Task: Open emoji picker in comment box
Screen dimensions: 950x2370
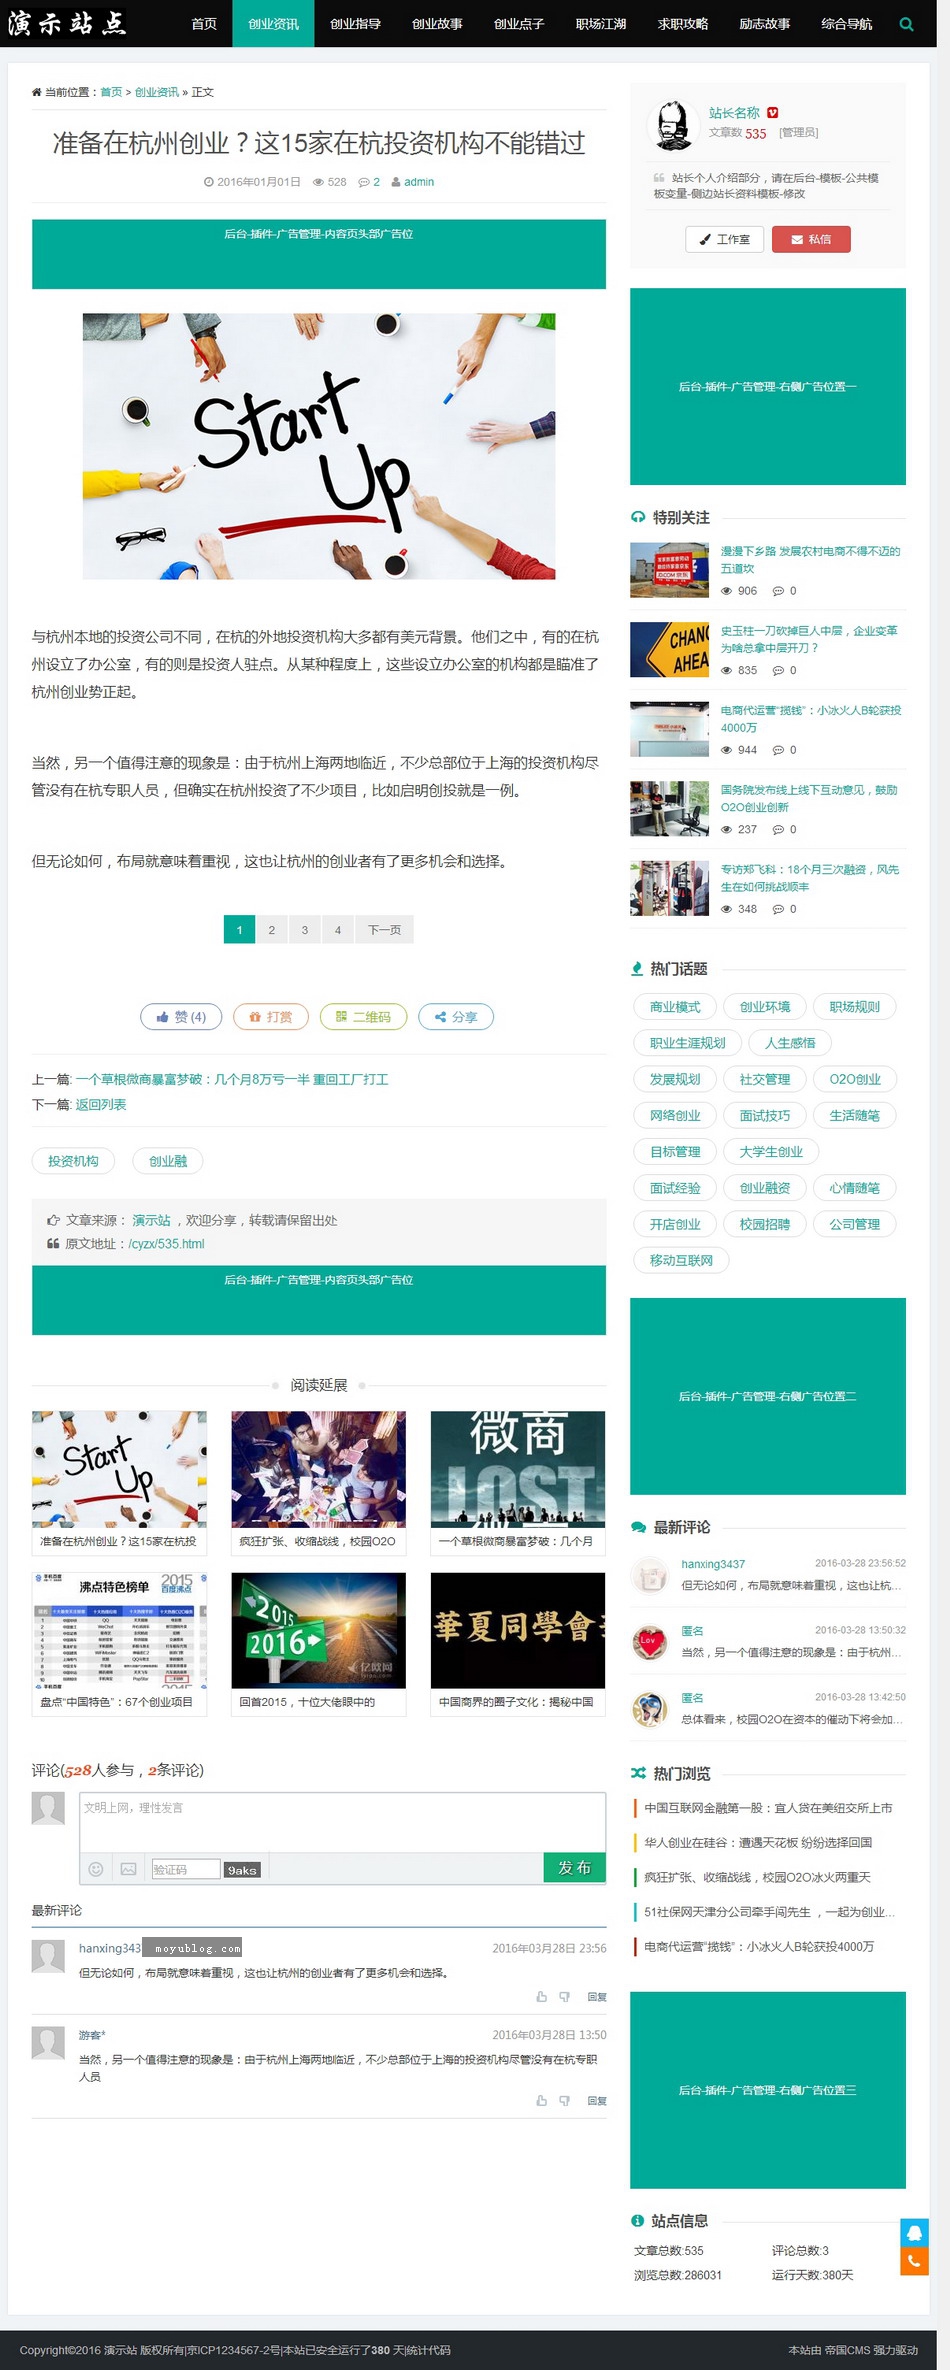Action: point(96,1869)
